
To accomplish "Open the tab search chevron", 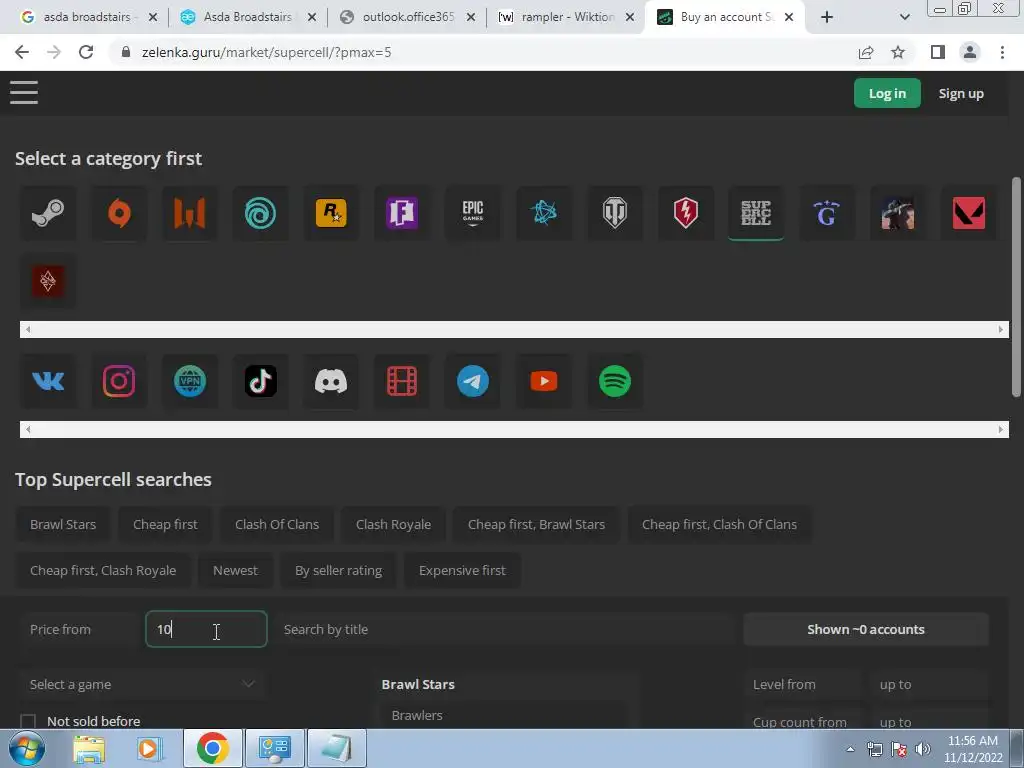I will click(x=904, y=17).
